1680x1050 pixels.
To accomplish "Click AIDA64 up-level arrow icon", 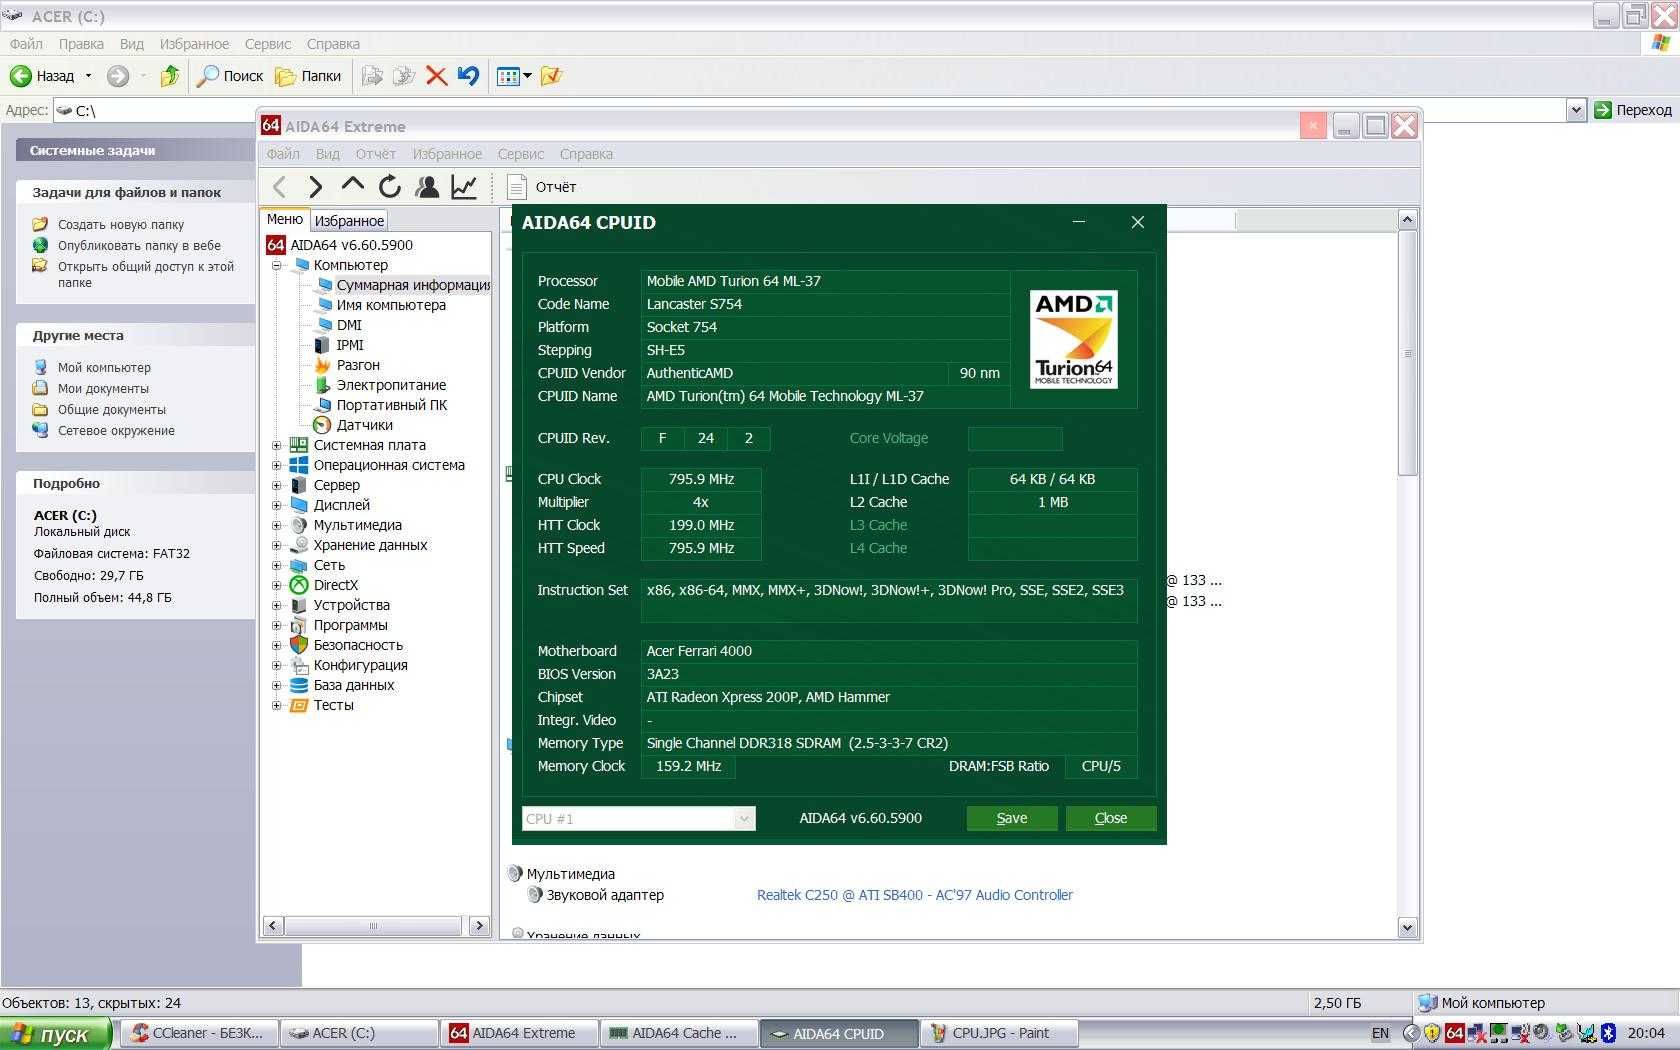I will (x=352, y=185).
